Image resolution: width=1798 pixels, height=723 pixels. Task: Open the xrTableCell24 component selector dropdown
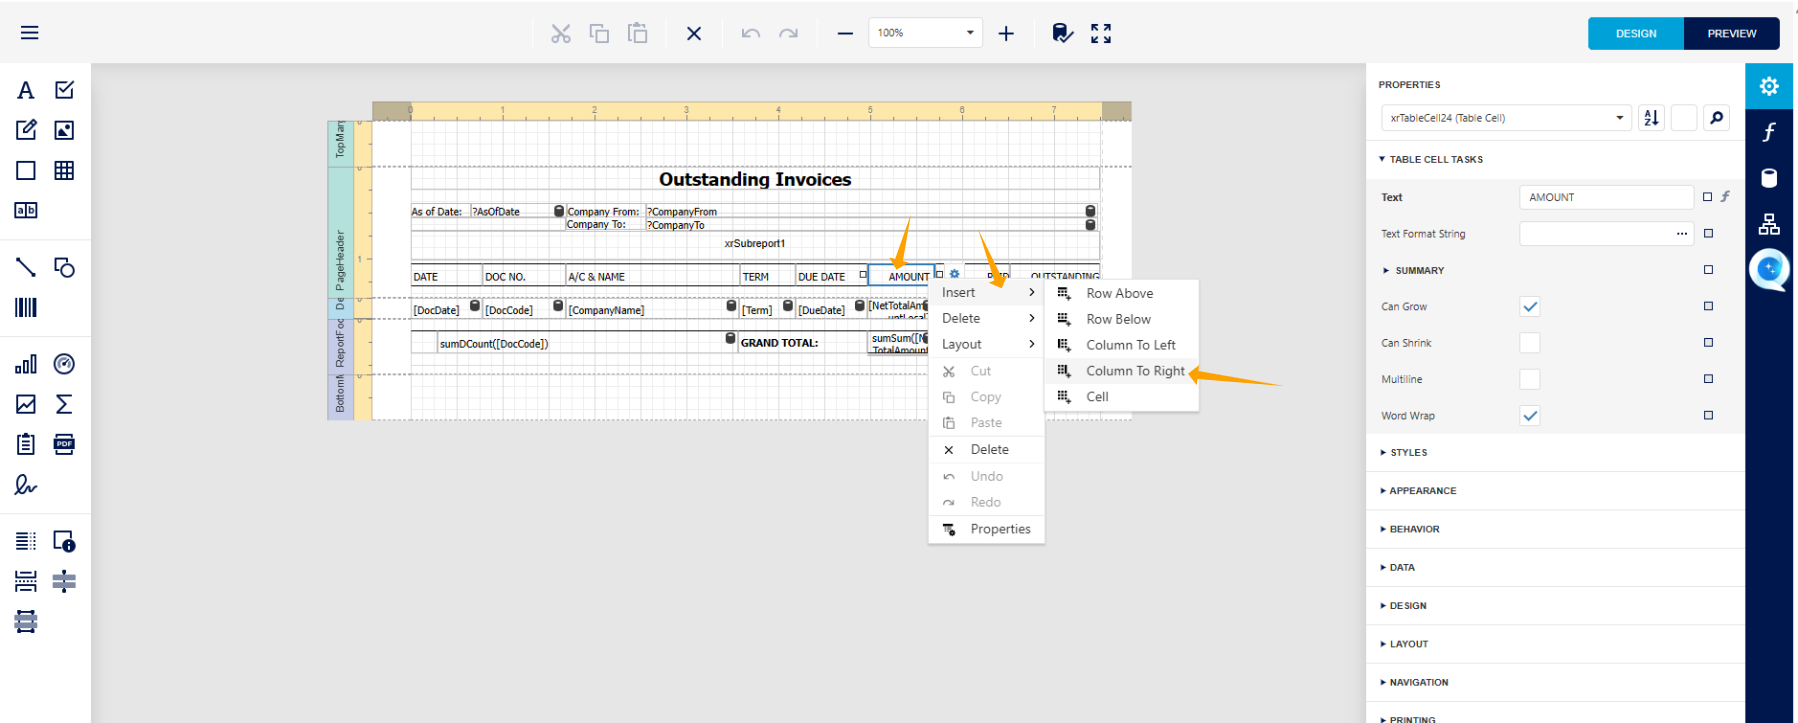[1619, 118]
